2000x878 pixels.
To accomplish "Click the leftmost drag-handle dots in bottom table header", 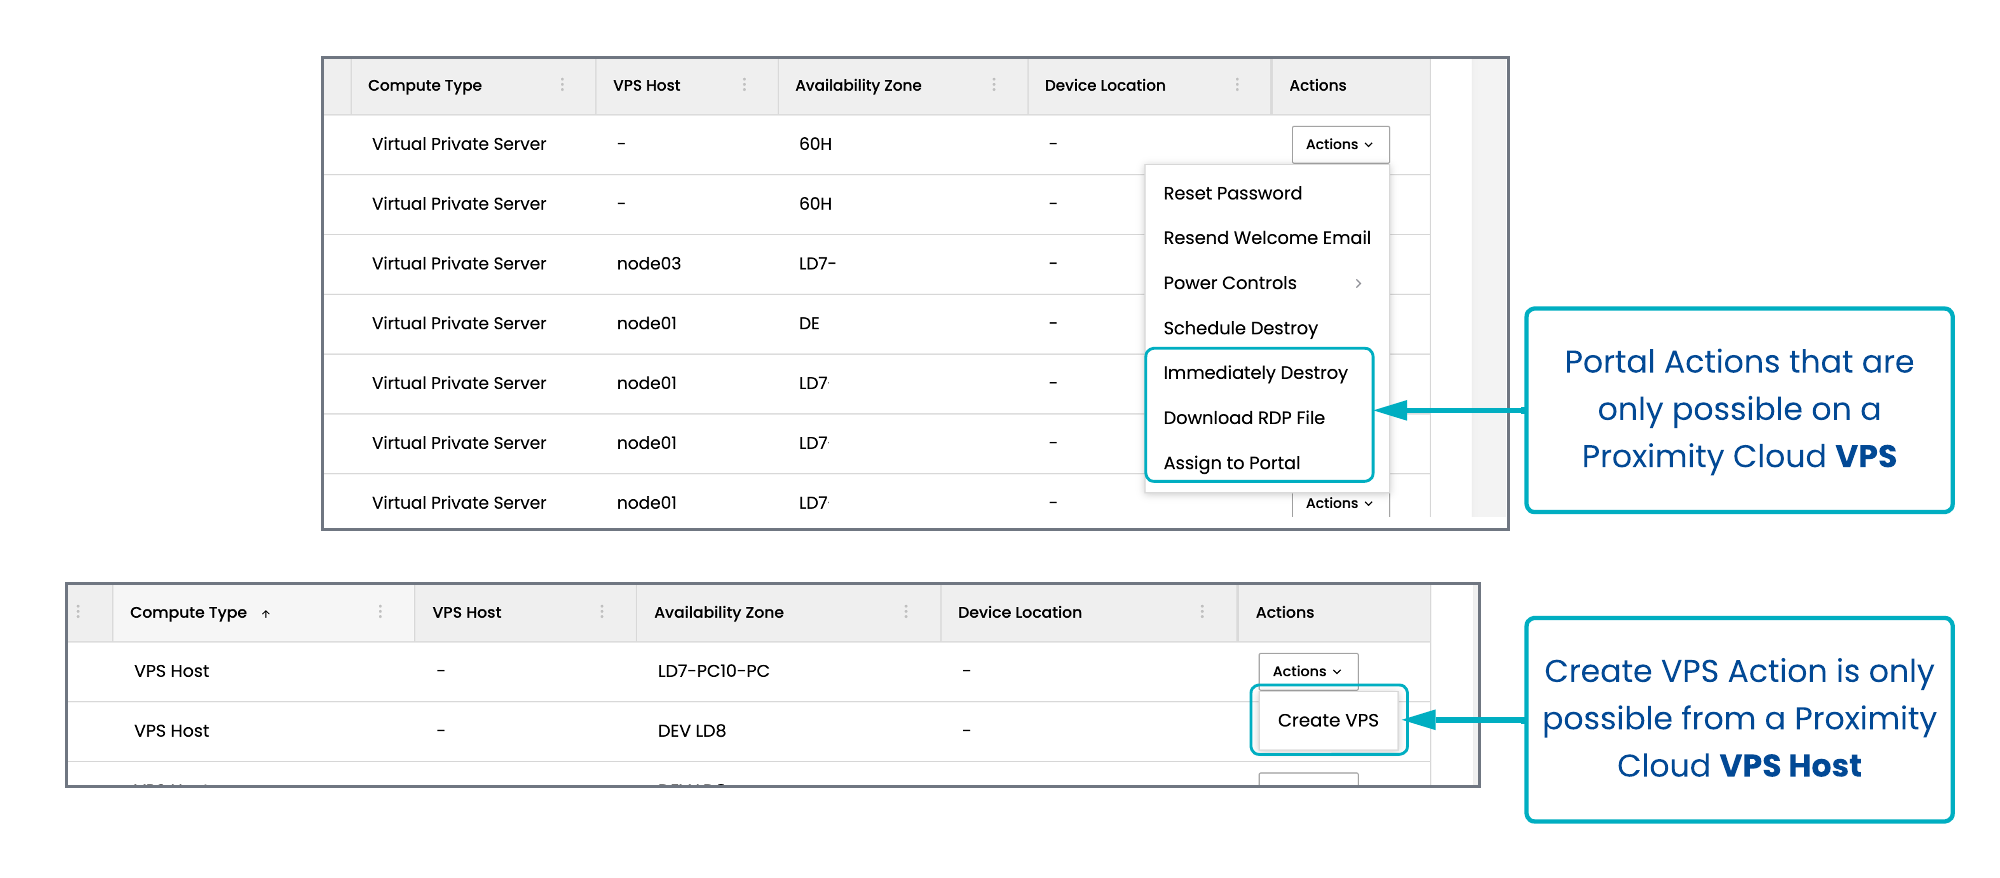I will pos(78,611).
